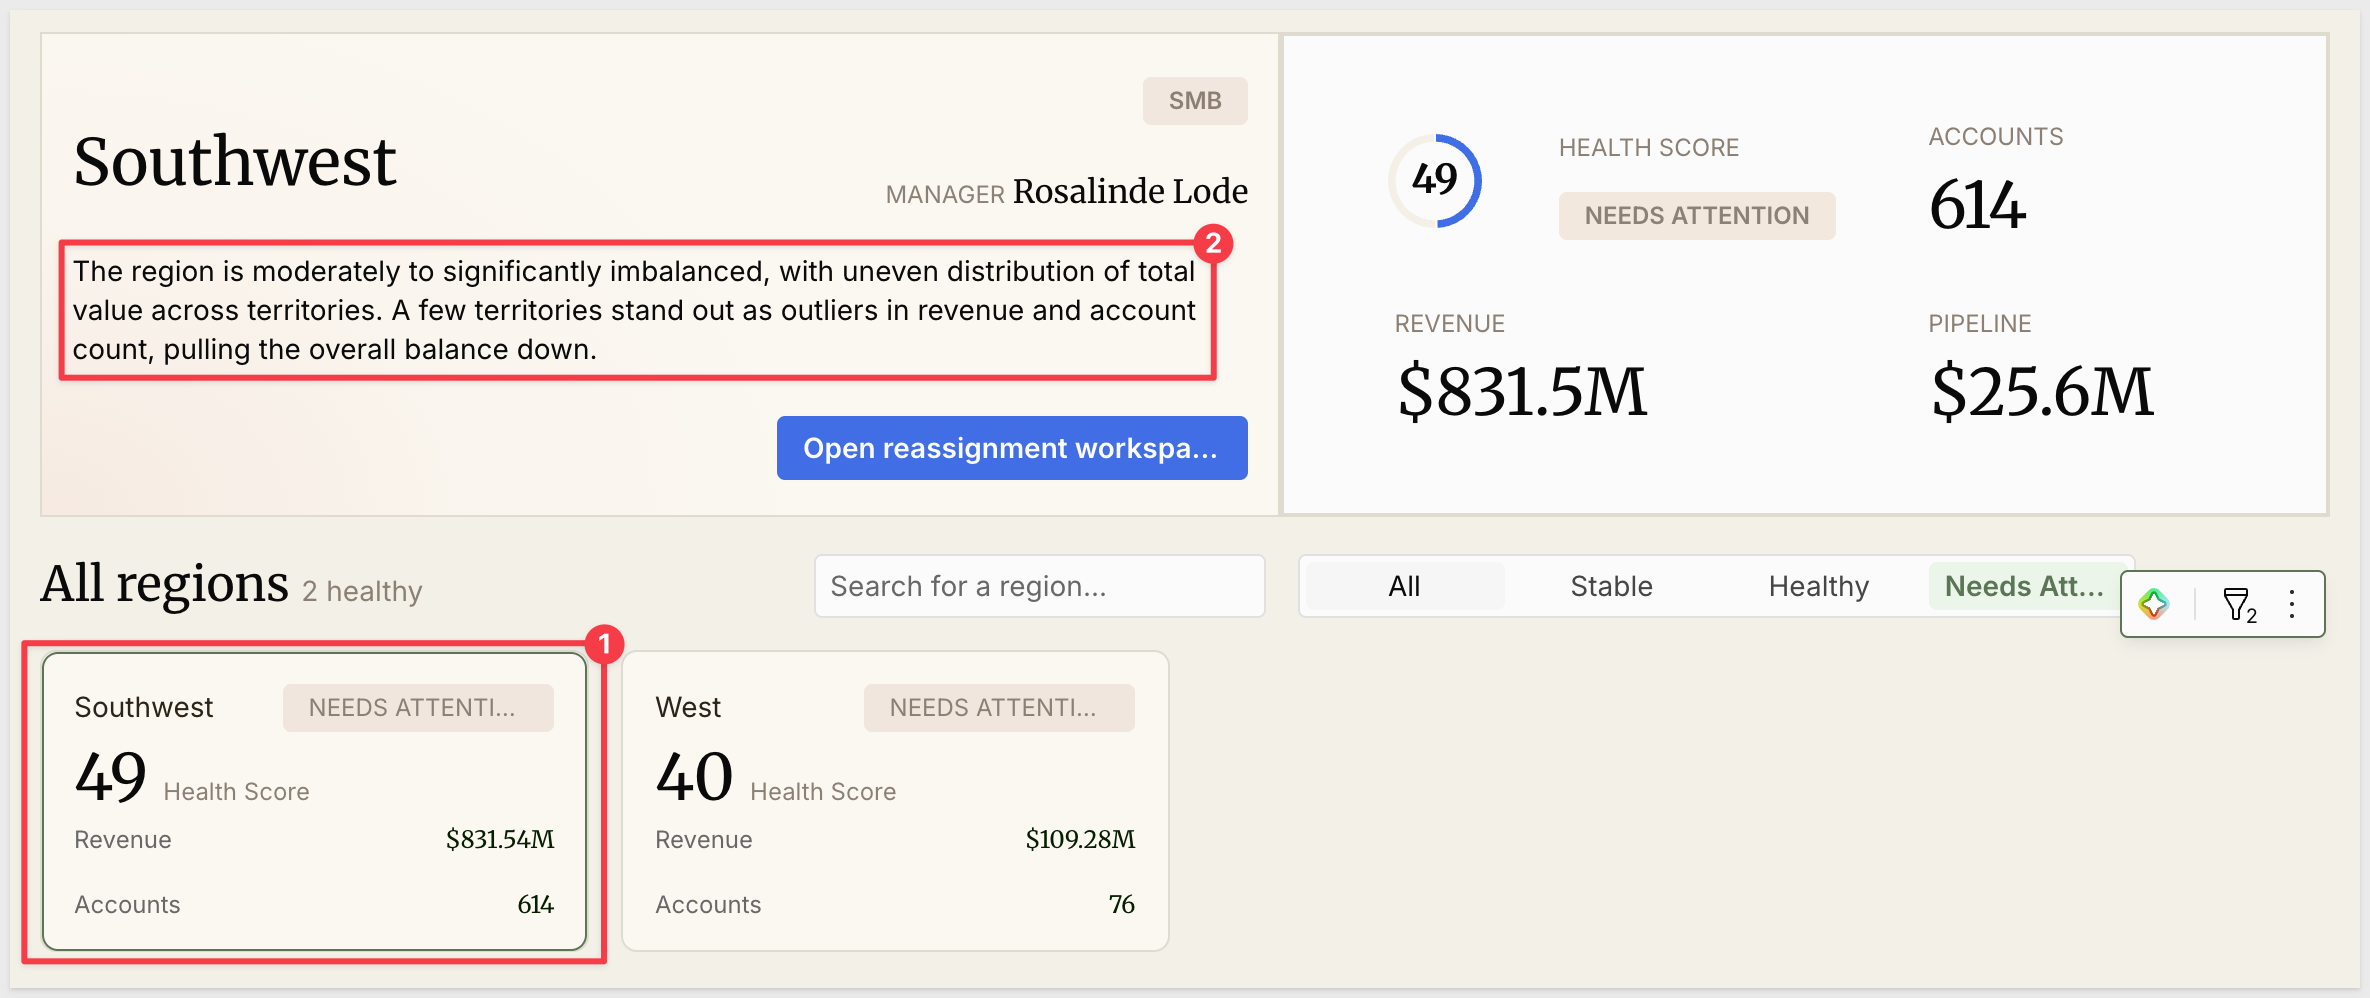
Task: Click the Southwest region heading
Action: (x=235, y=161)
